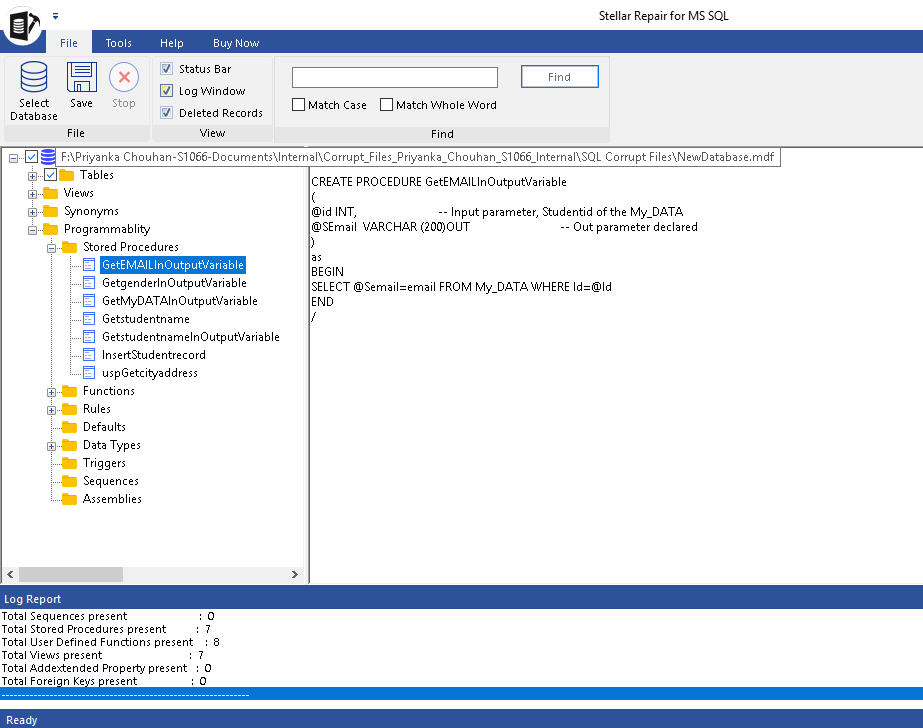This screenshot has height=728, width=923.
Task: Click the Find button
Action: point(559,77)
